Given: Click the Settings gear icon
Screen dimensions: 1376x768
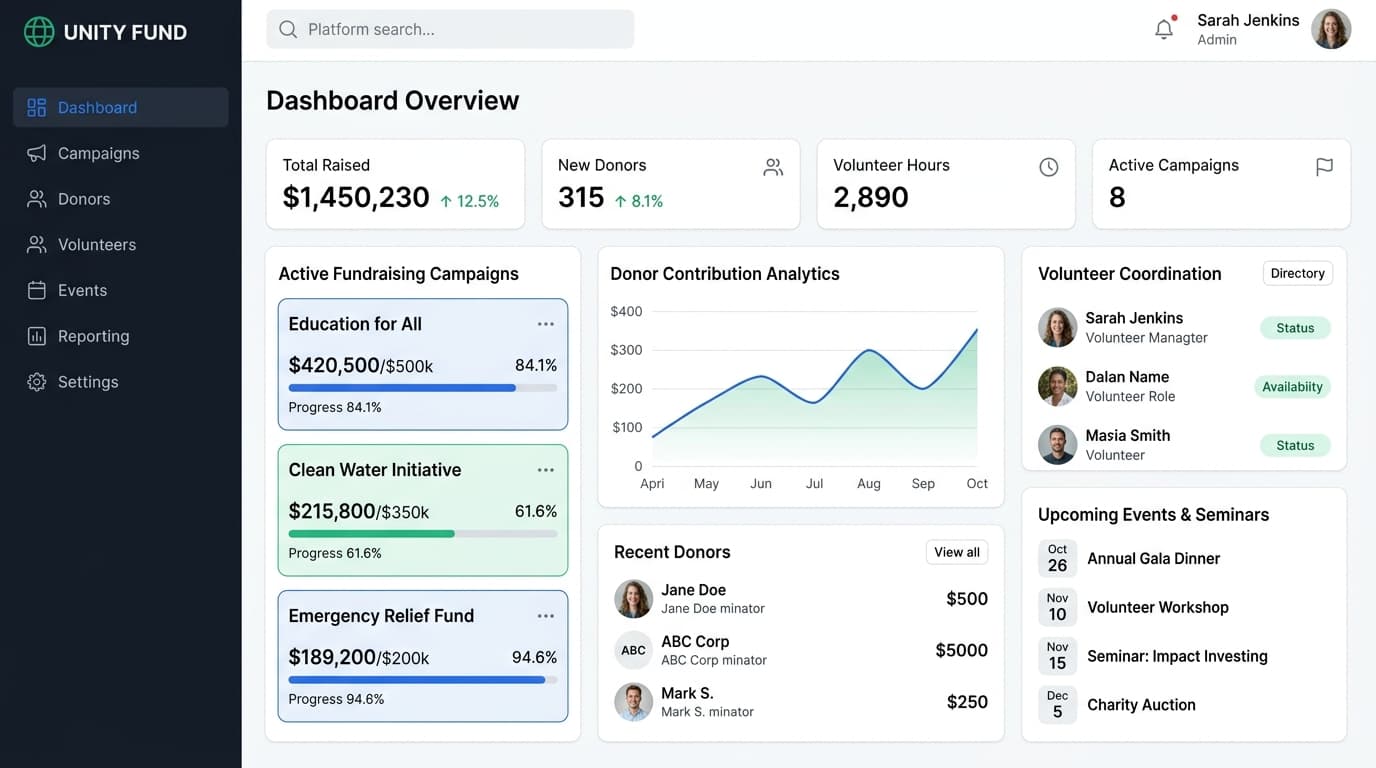Looking at the screenshot, I should pos(37,382).
